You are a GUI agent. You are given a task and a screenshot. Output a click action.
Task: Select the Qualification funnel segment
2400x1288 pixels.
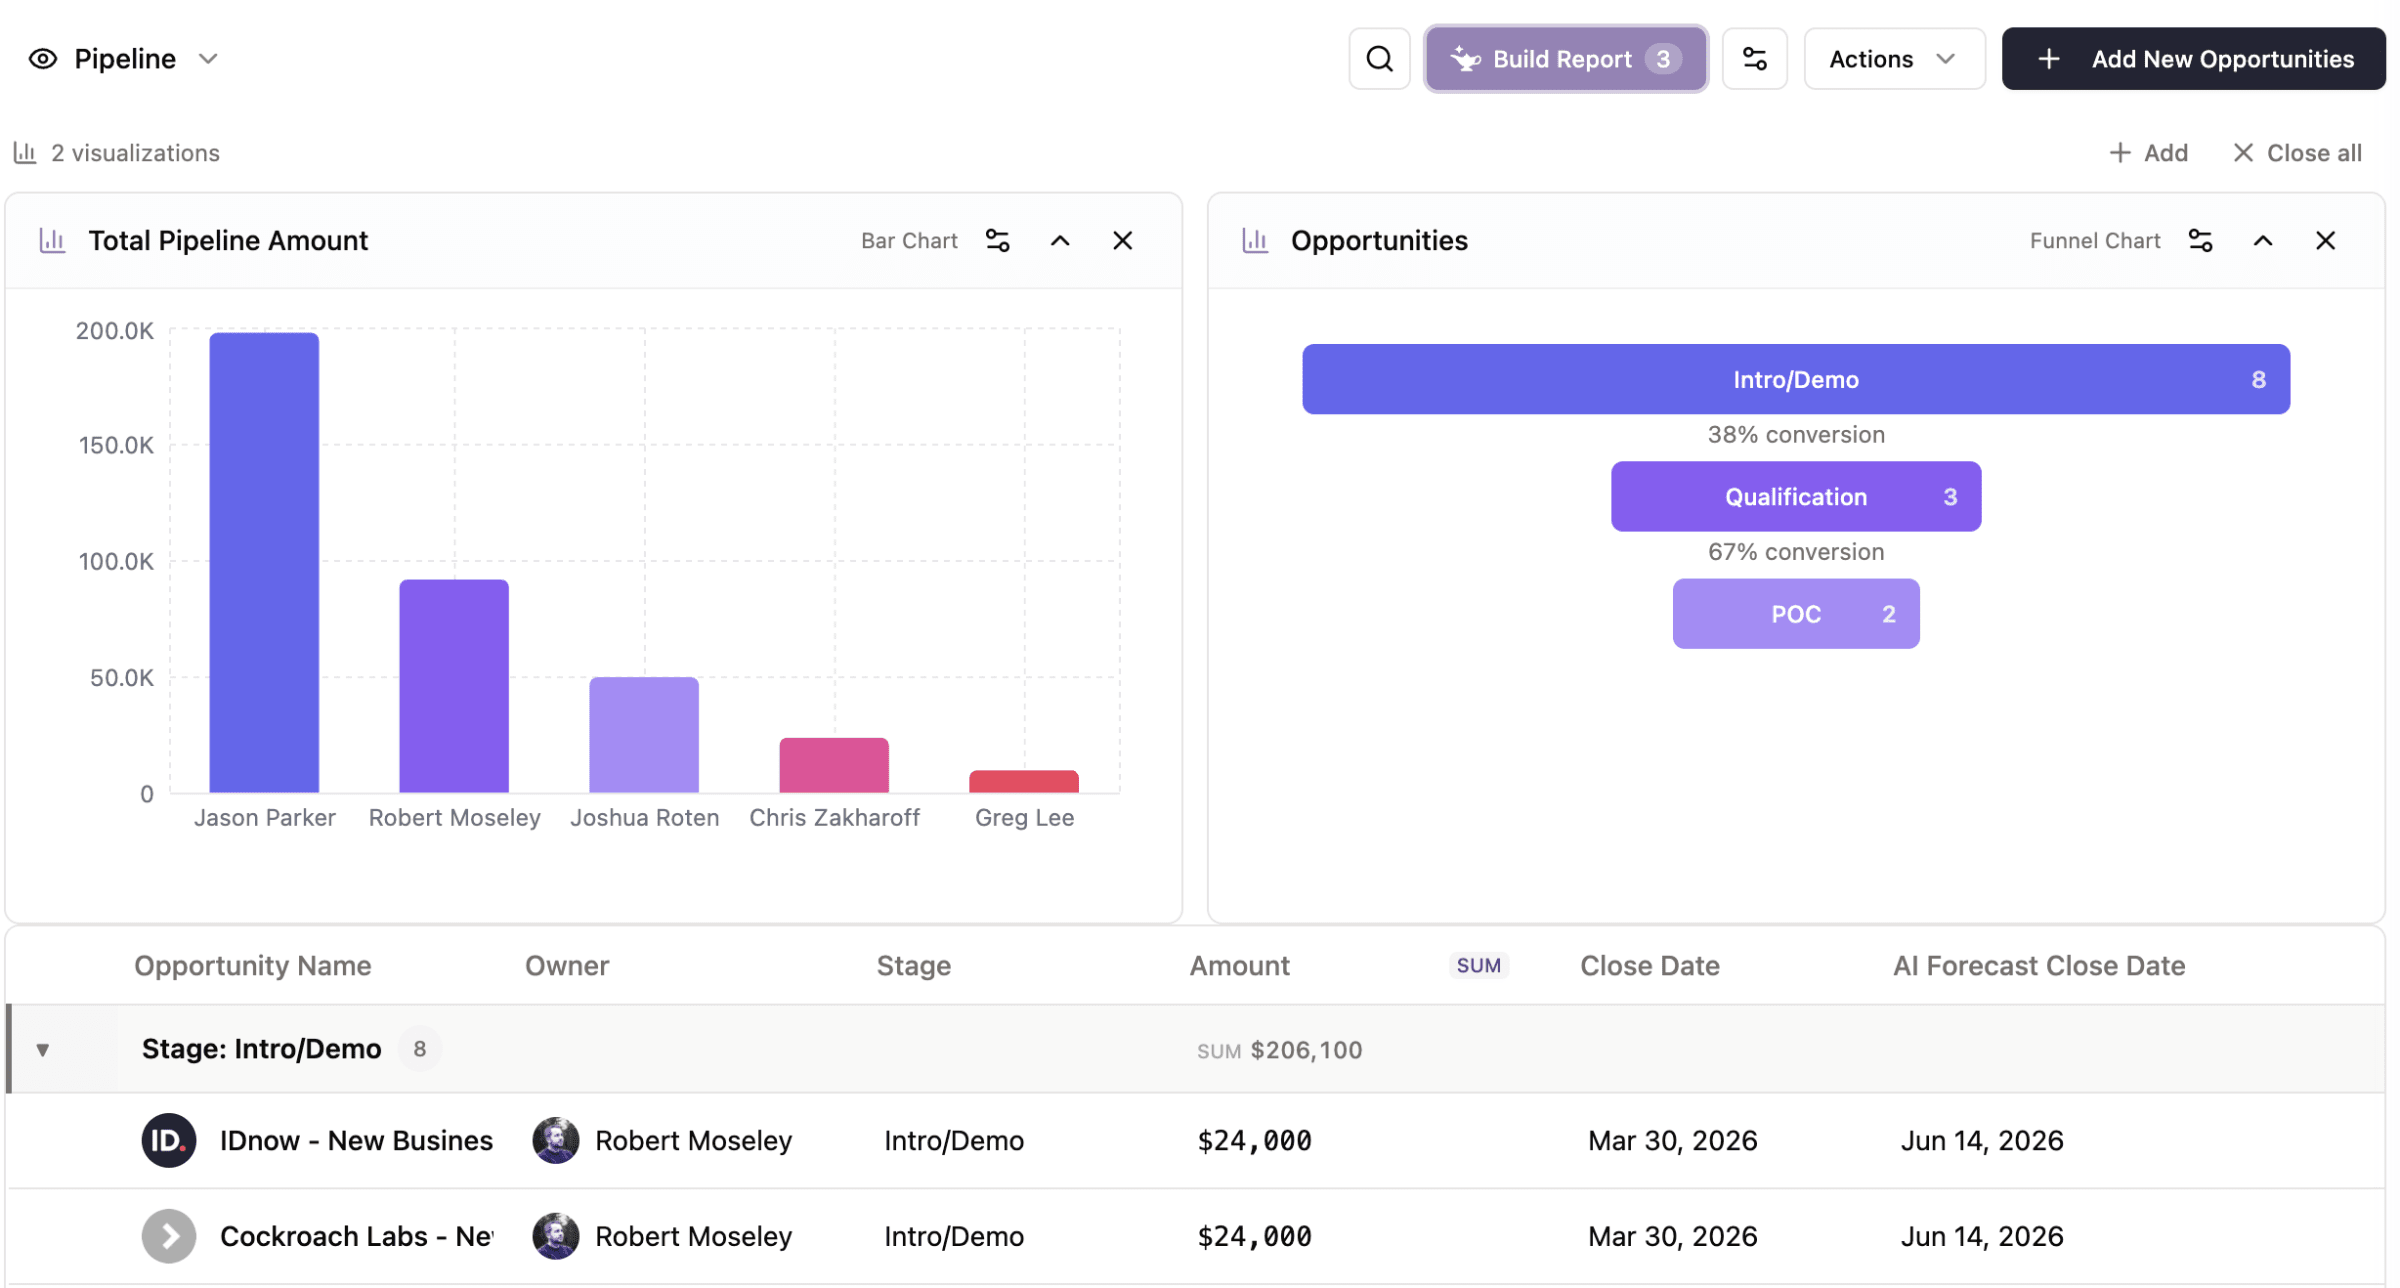(x=1795, y=497)
